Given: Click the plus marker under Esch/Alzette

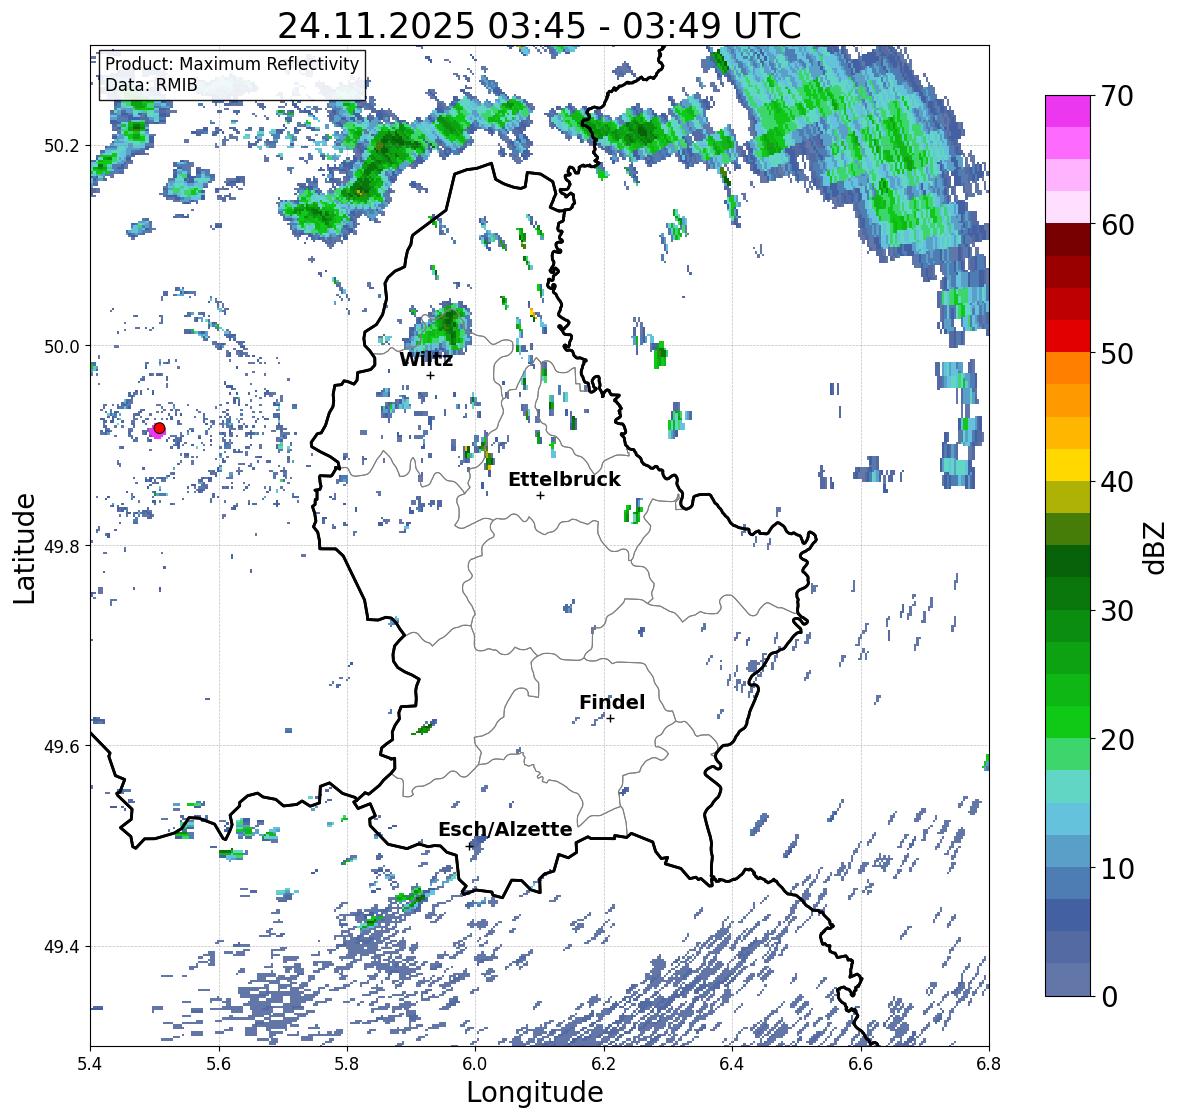Looking at the screenshot, I should (470, 846).
